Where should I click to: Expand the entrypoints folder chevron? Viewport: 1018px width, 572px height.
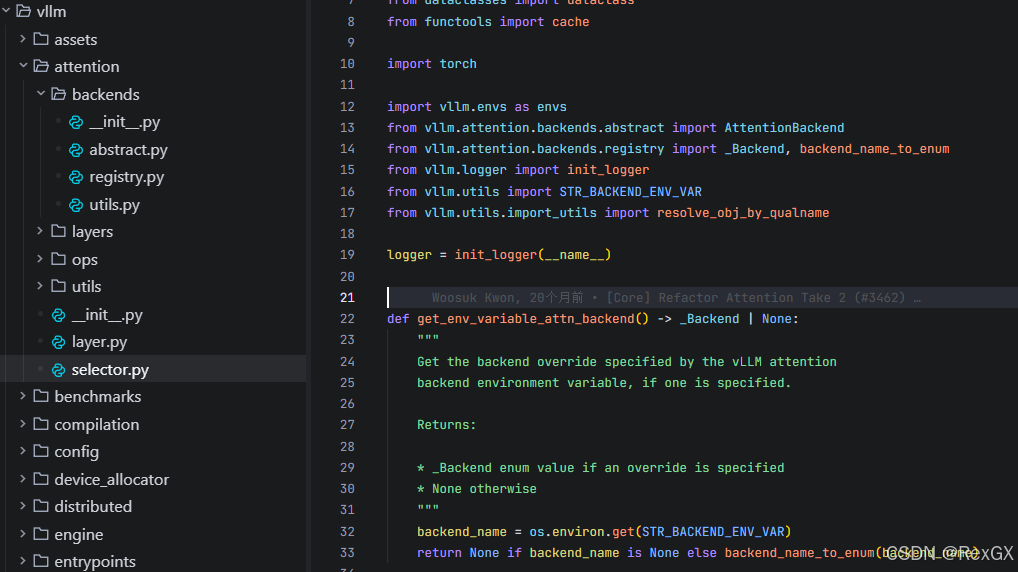click(23, 561)
